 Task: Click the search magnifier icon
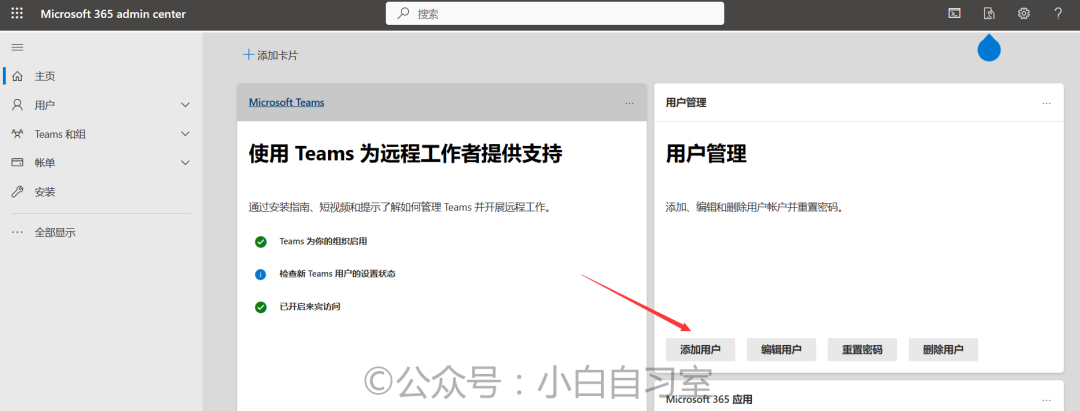click(x=404, y=13)
